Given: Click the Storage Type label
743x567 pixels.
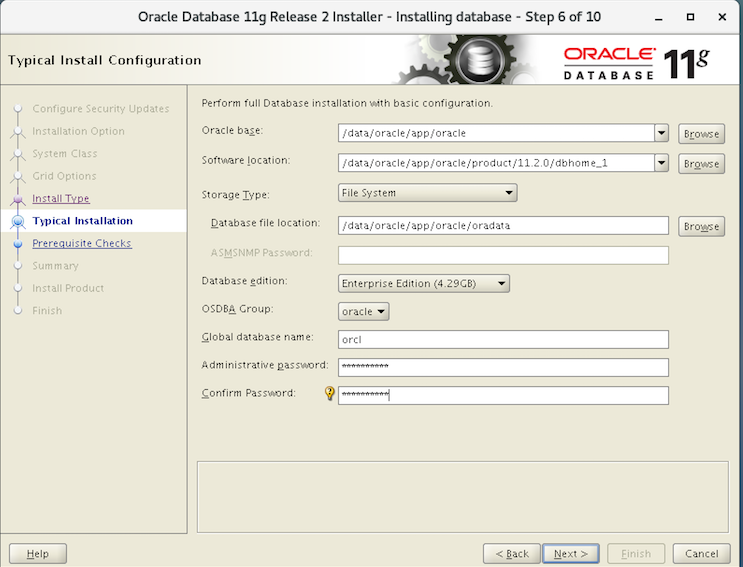Looking at the screenshot, I should tap(236, 195).
